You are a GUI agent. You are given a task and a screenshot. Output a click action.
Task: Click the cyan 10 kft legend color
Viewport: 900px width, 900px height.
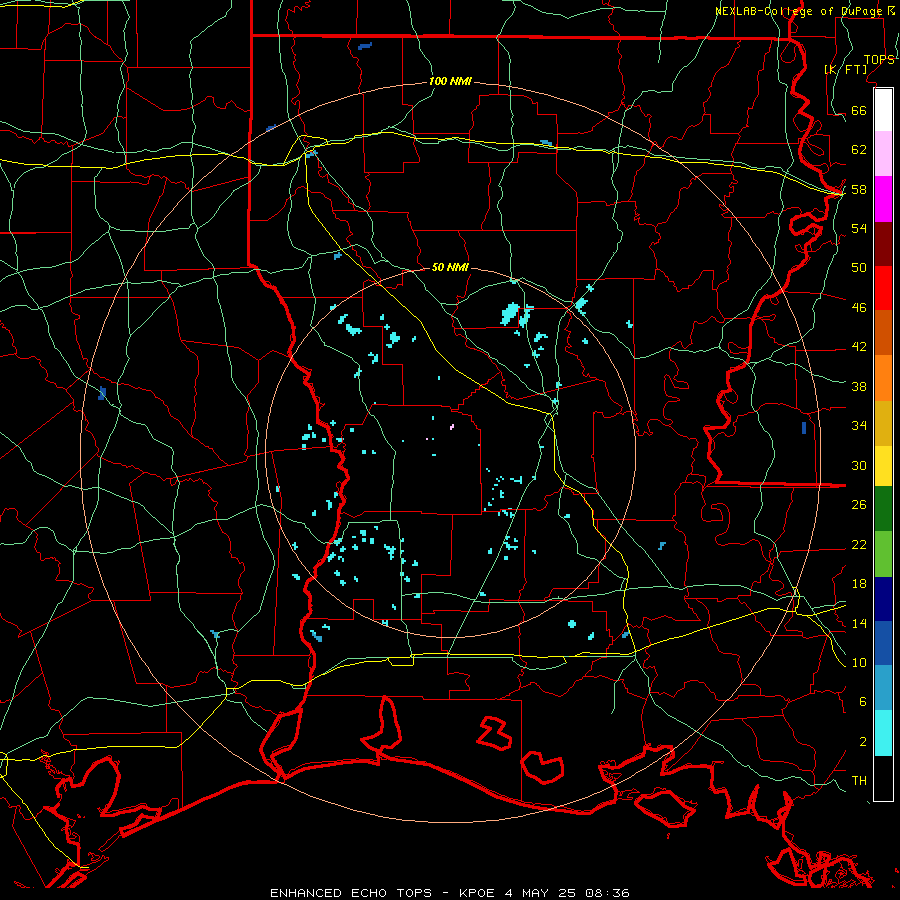click(x=883, y=733)
